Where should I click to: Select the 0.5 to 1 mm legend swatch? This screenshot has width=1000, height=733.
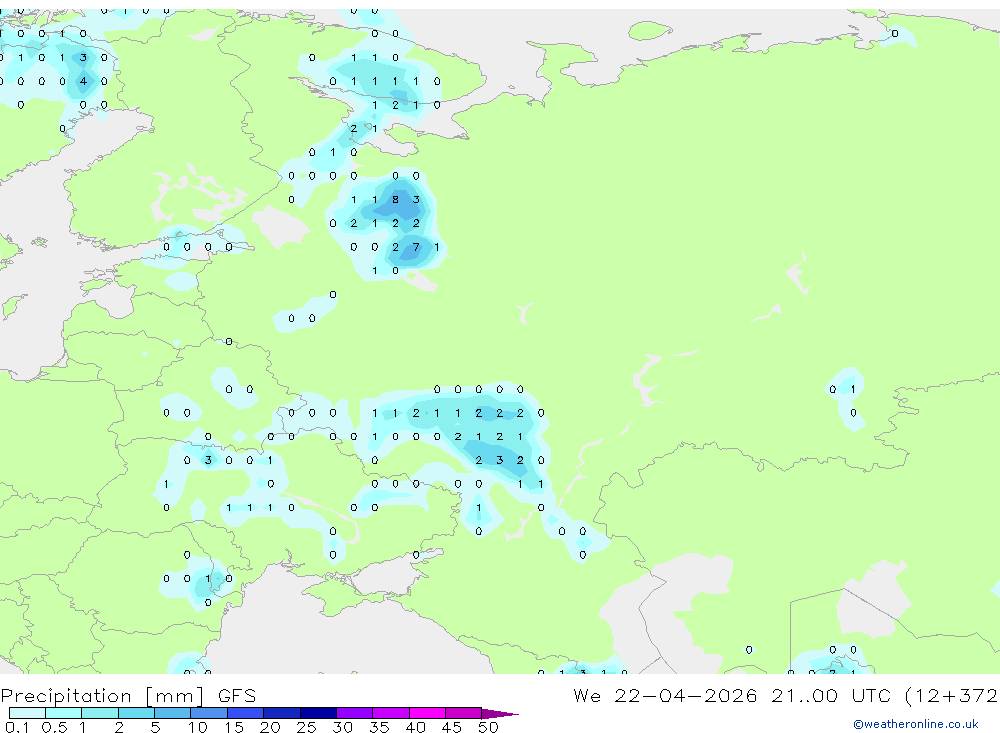point(64,713)
